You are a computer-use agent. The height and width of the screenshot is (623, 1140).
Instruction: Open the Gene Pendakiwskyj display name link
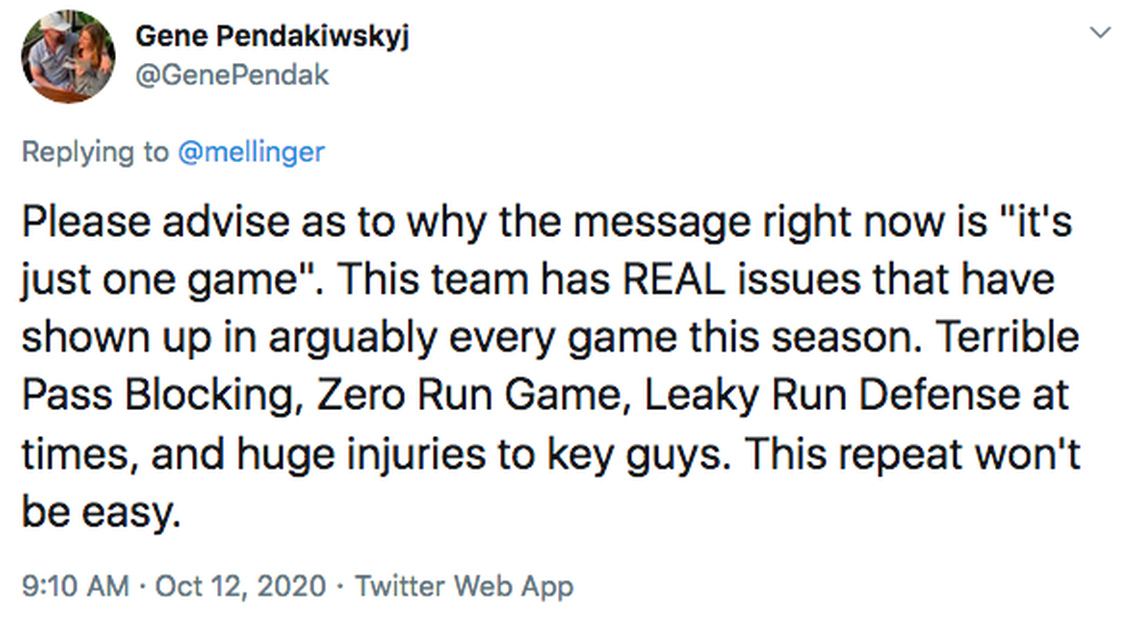point(272,36)
